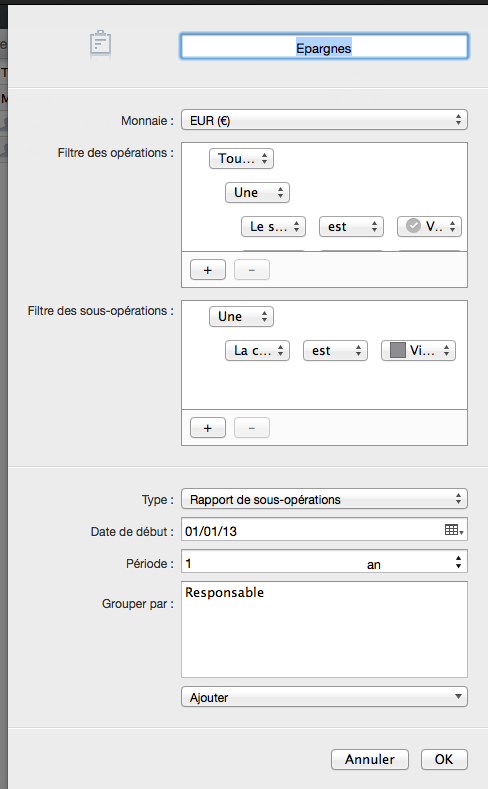The image size is (488, 789).
Task: Open the gray swatch 'Vi...' value dropdown
Action: [x=418, y=351]
